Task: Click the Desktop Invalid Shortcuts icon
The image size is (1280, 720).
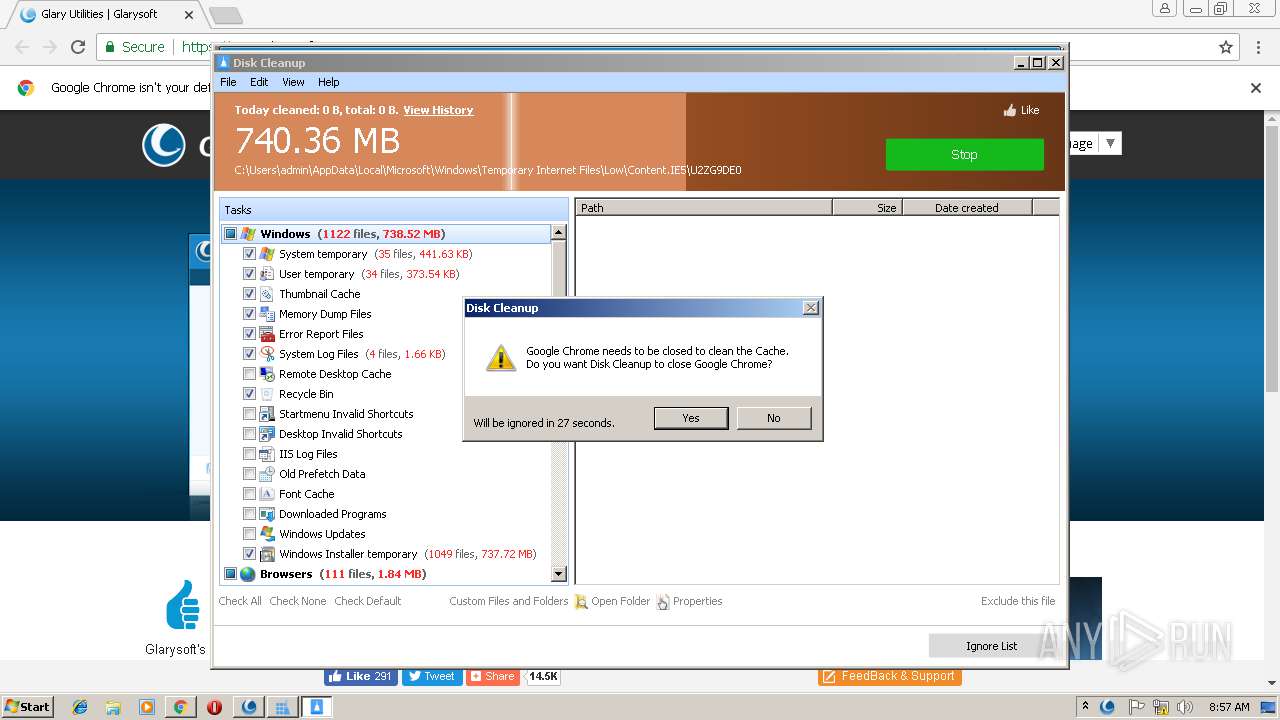Action: point(267,434)
